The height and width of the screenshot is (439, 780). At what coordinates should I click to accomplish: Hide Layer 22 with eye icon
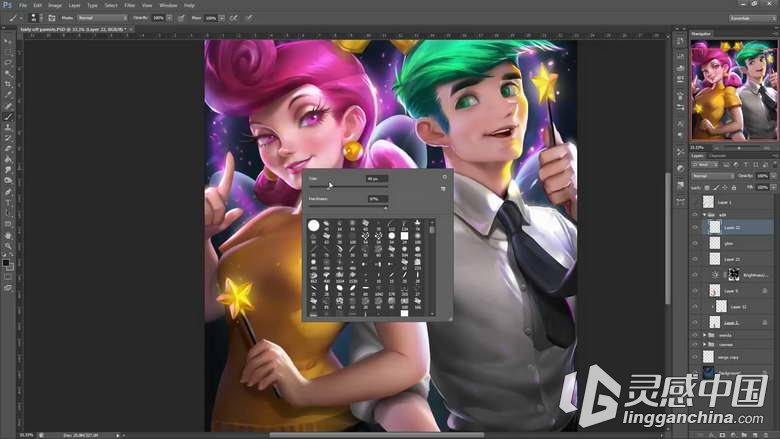(695, 227)
